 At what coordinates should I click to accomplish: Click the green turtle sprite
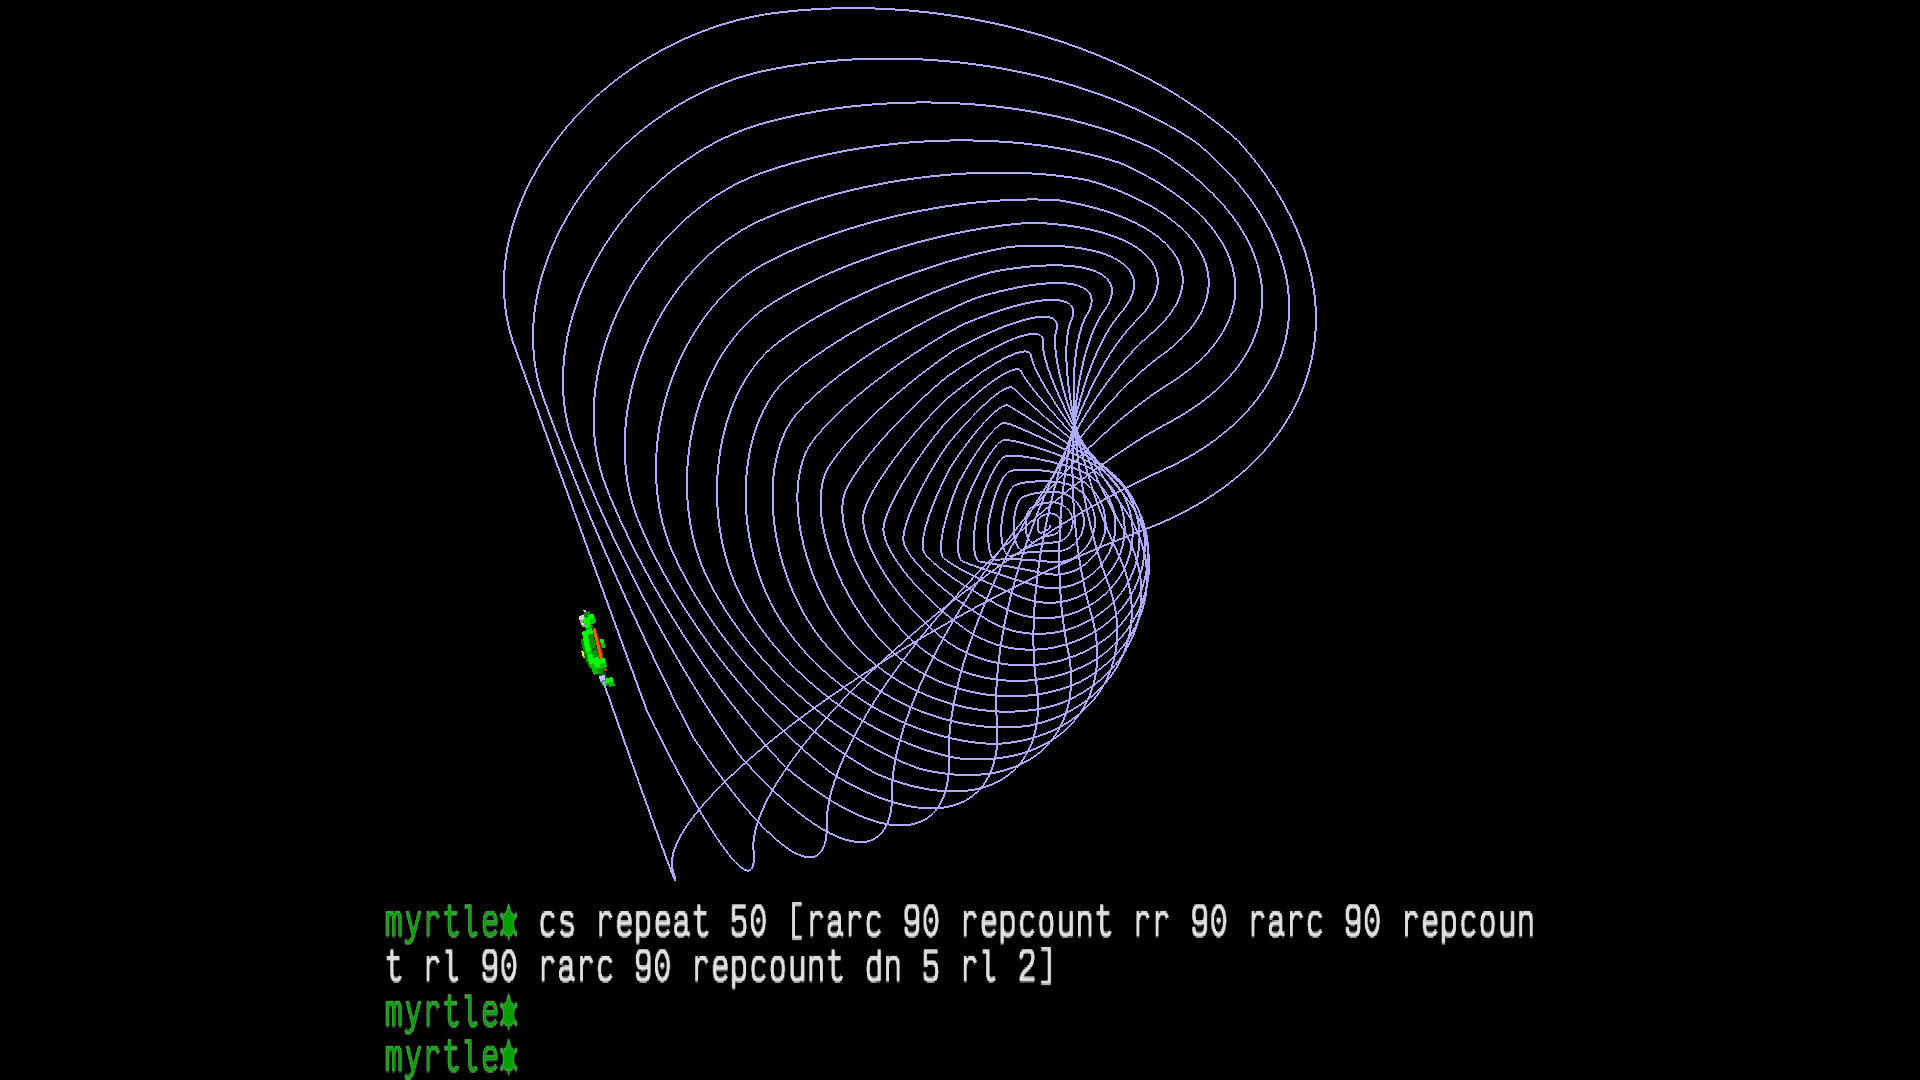(594, 647)
